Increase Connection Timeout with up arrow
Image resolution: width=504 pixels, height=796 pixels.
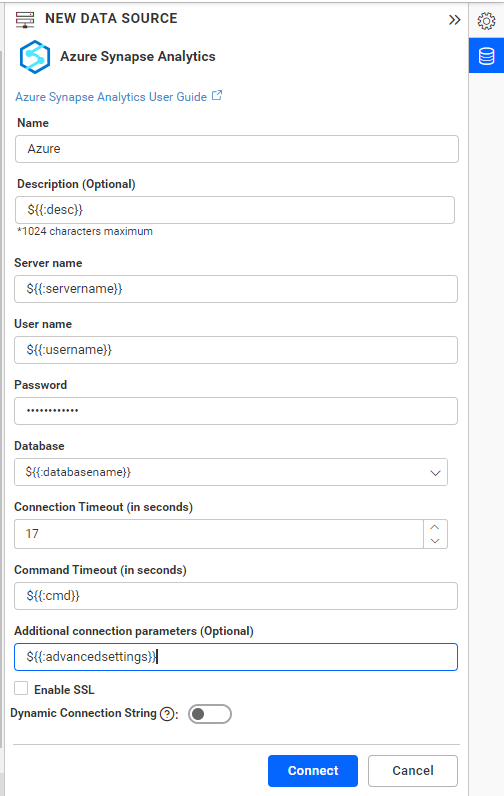(435, 527)
